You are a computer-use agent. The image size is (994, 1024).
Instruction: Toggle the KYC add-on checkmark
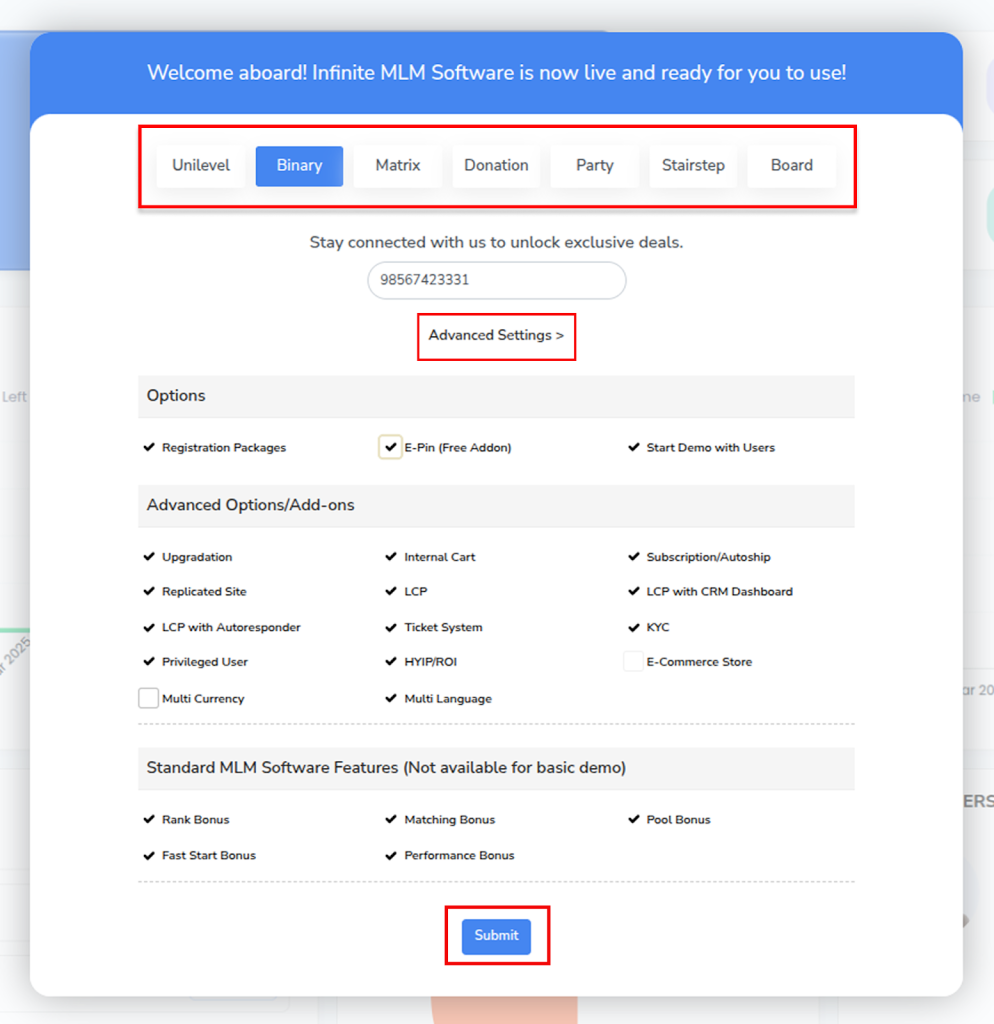634,628
